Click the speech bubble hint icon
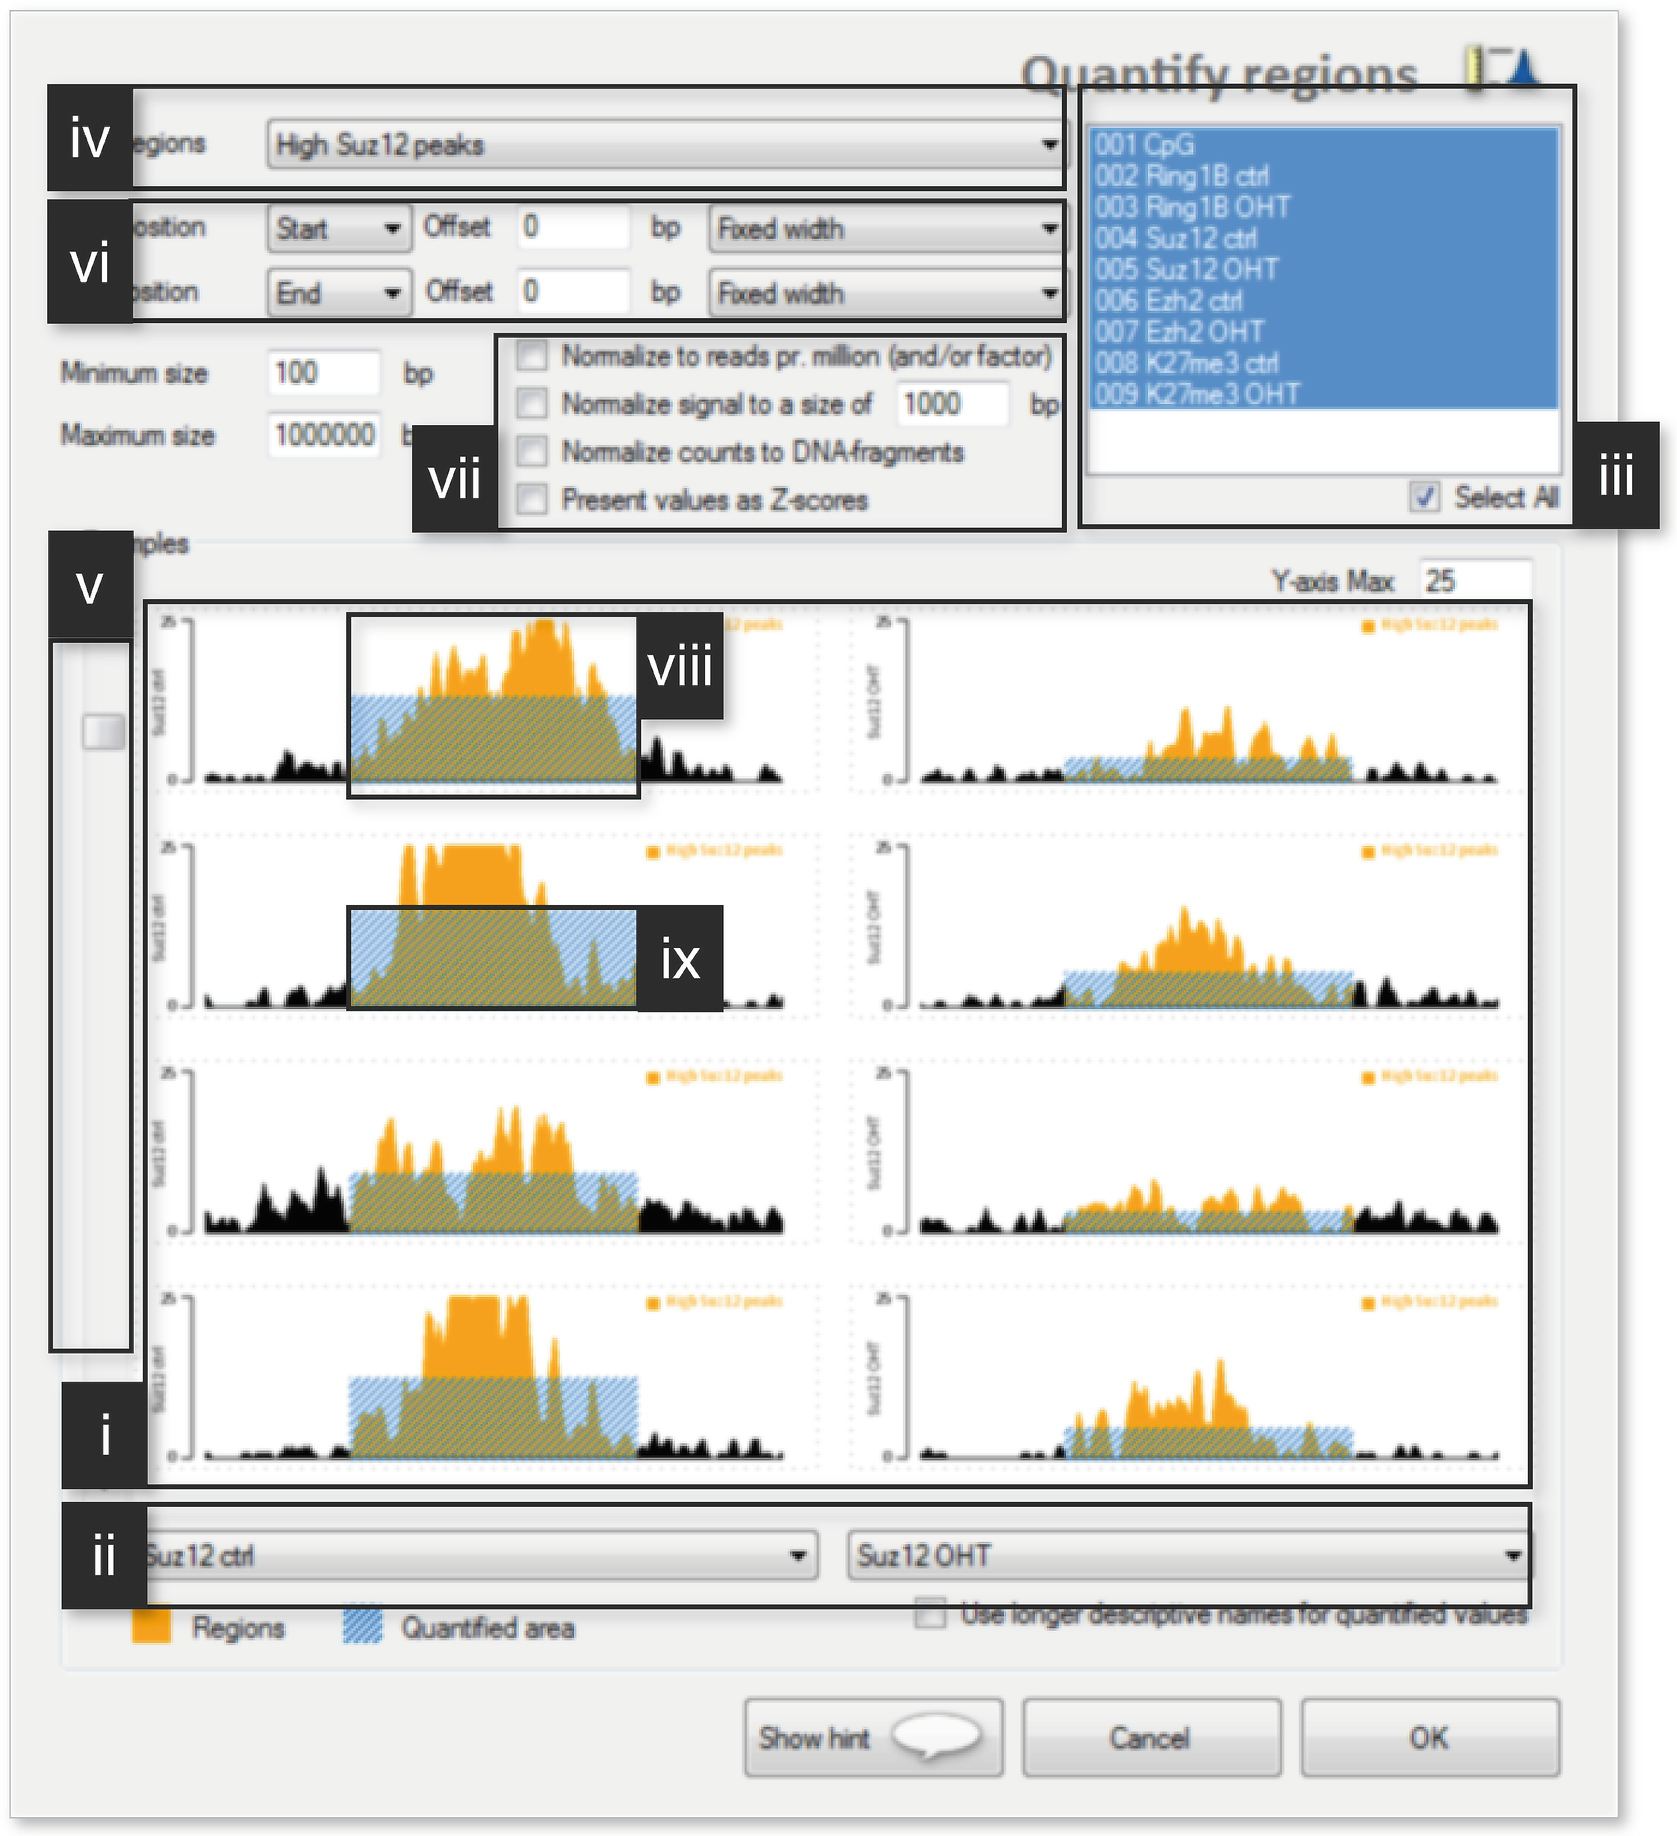 coord(935,1738)
